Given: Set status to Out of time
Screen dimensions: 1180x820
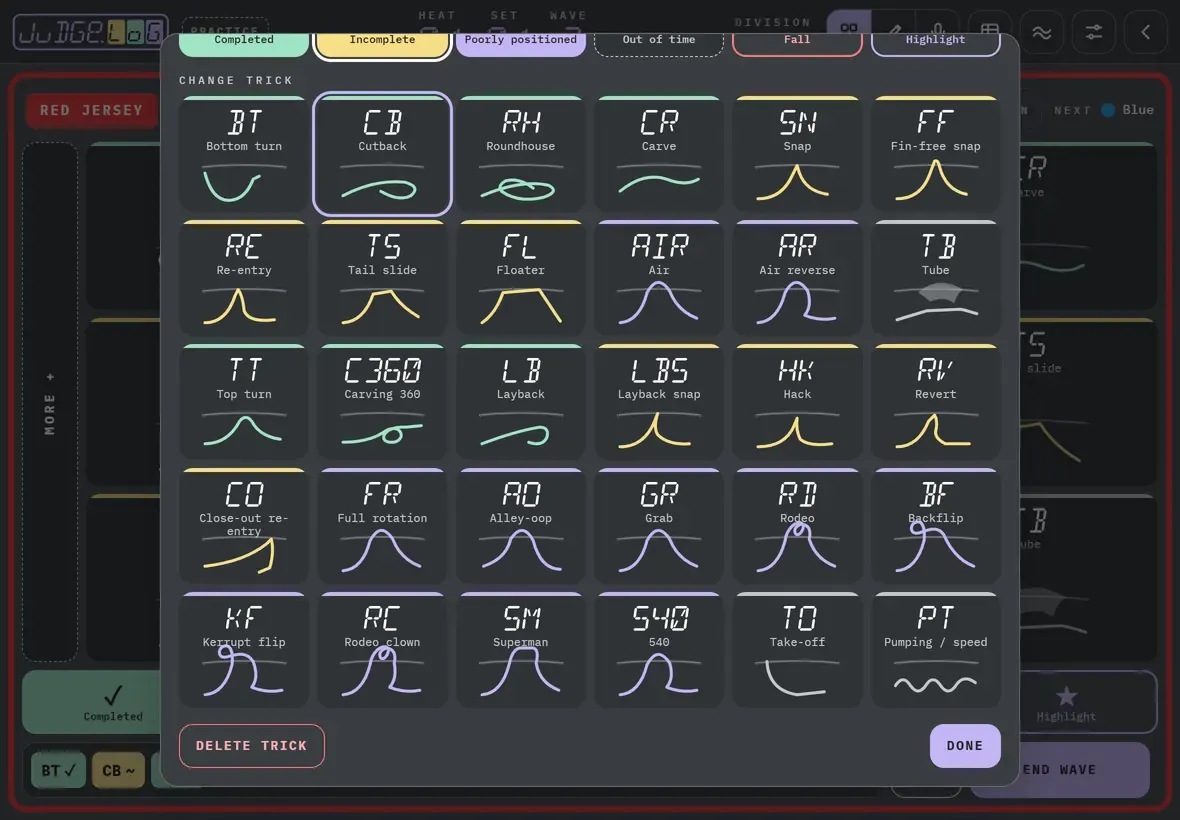Looking at the screenshot, I should pos(659,43).
